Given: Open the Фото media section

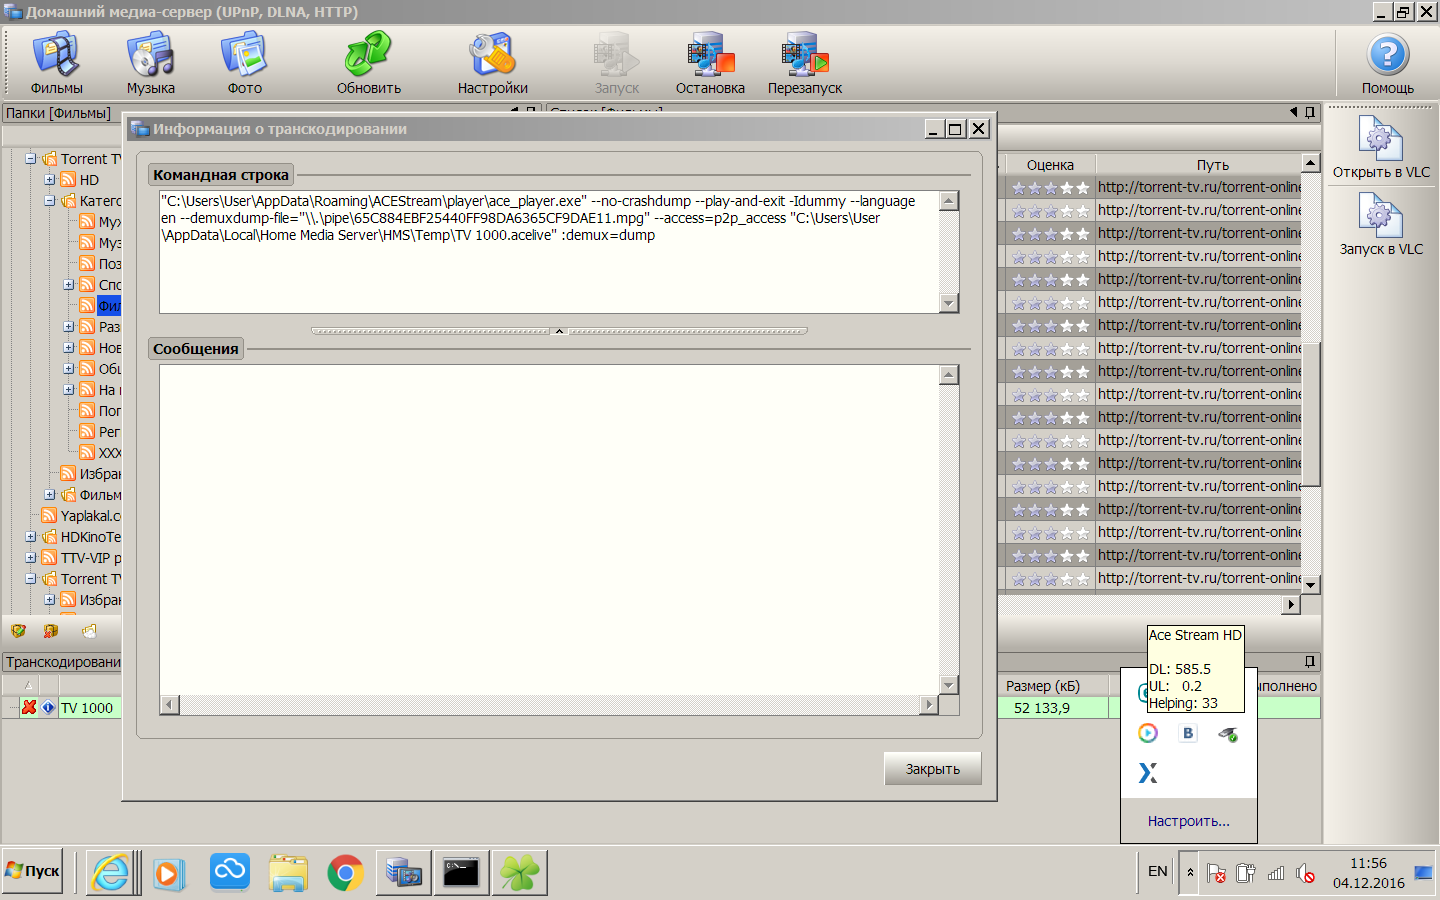Looking at the screenshot, I should point(244,62).
